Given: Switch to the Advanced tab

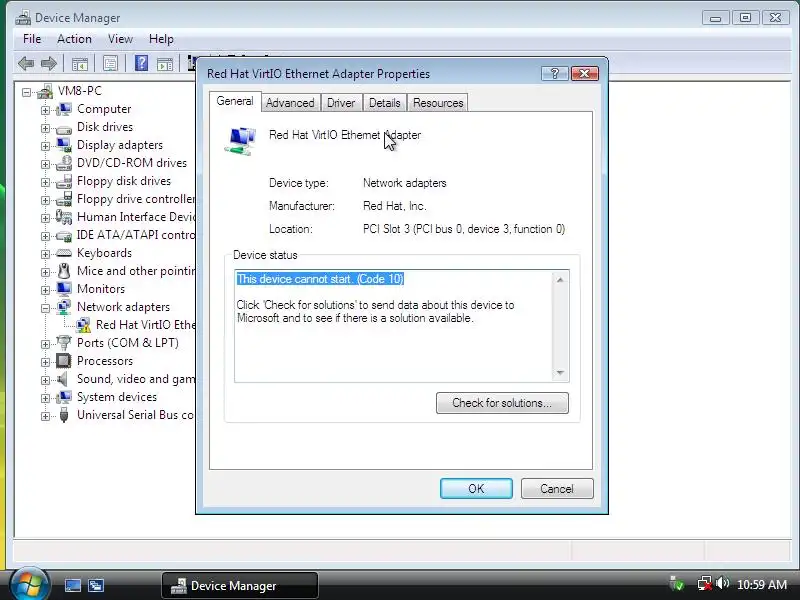Looking at the screenshot, I should tap(290, 103).
